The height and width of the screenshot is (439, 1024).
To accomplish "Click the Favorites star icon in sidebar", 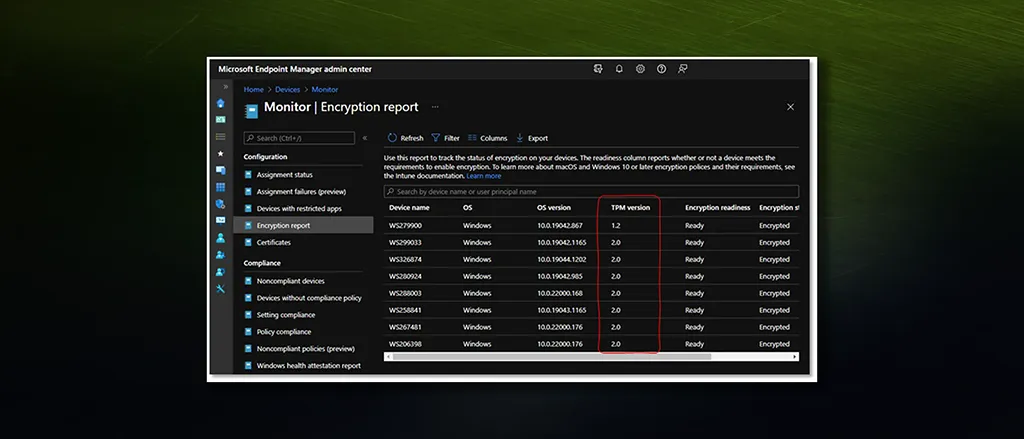I will point(221,154).
